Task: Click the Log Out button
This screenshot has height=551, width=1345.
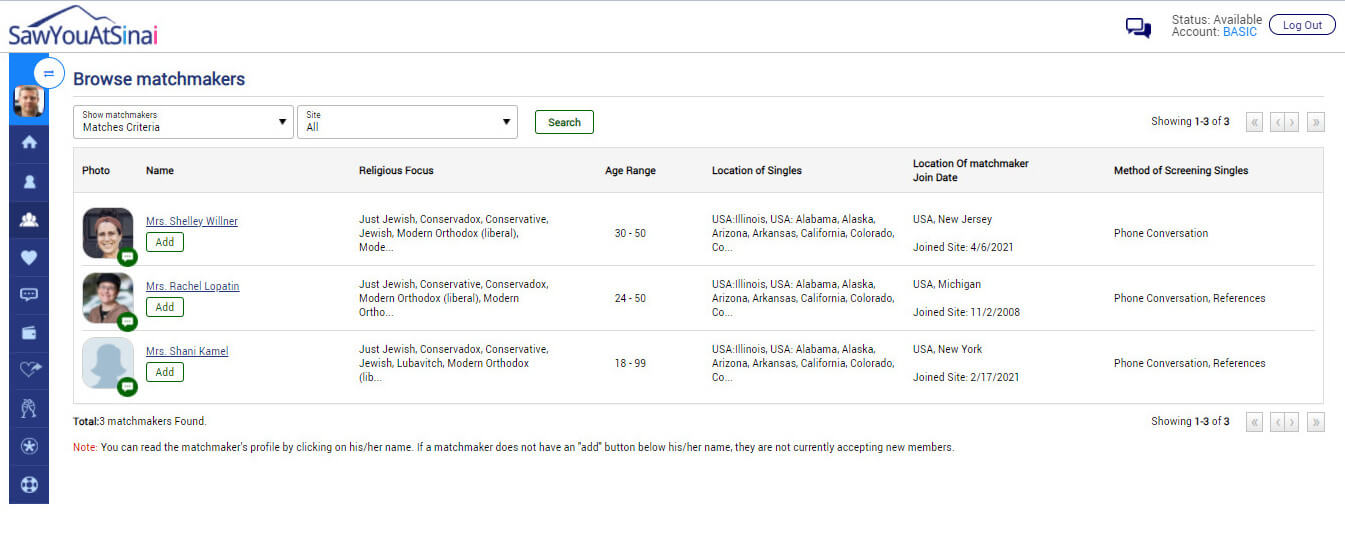Action: click(x=1302, y=25)
